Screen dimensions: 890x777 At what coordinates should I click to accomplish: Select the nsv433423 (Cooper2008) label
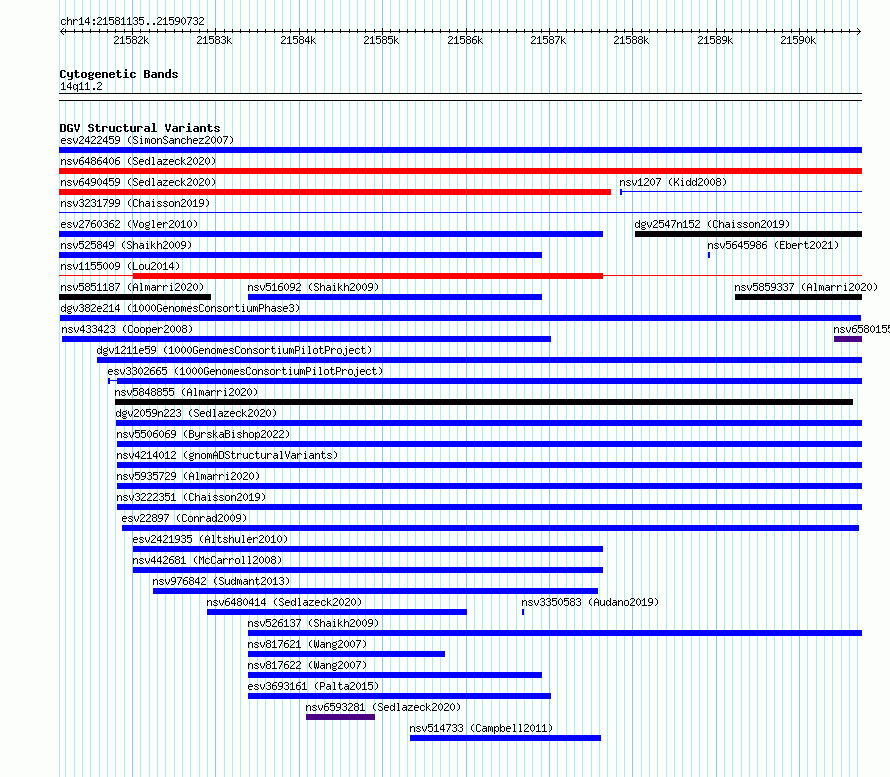click(x=127, y=329)
